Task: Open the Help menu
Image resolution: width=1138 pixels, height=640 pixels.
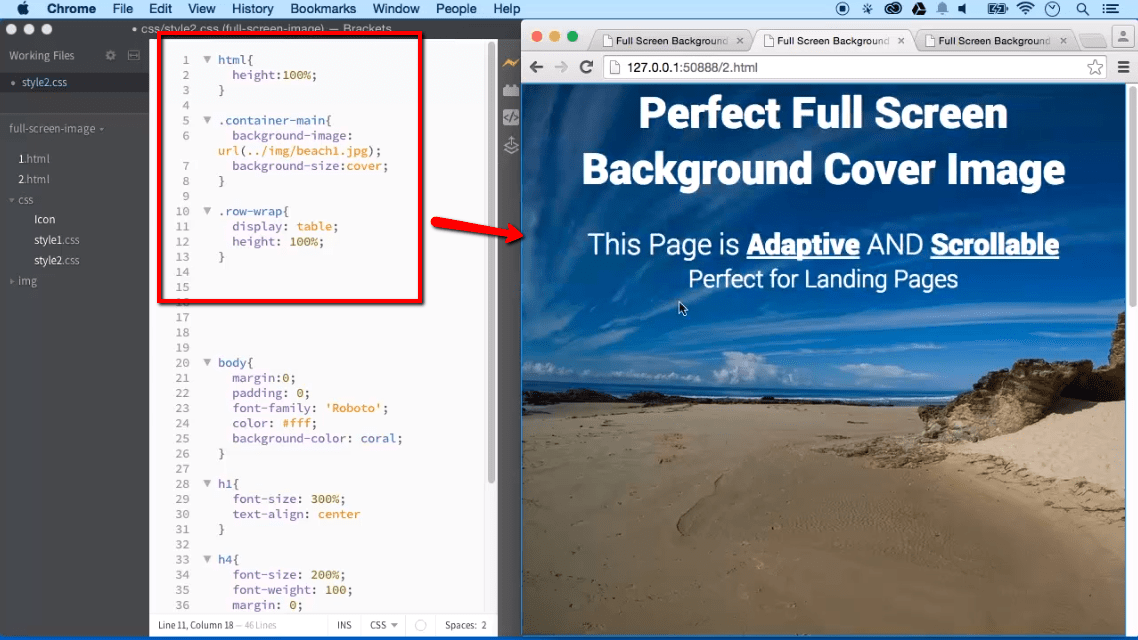Action: (507, 9)
